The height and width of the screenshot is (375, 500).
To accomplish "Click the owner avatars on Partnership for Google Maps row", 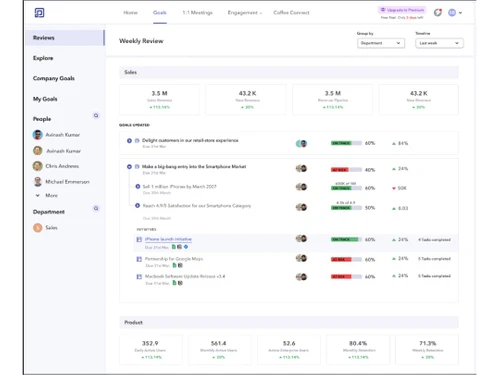I will pyautogui.click(x=301, y=258).
